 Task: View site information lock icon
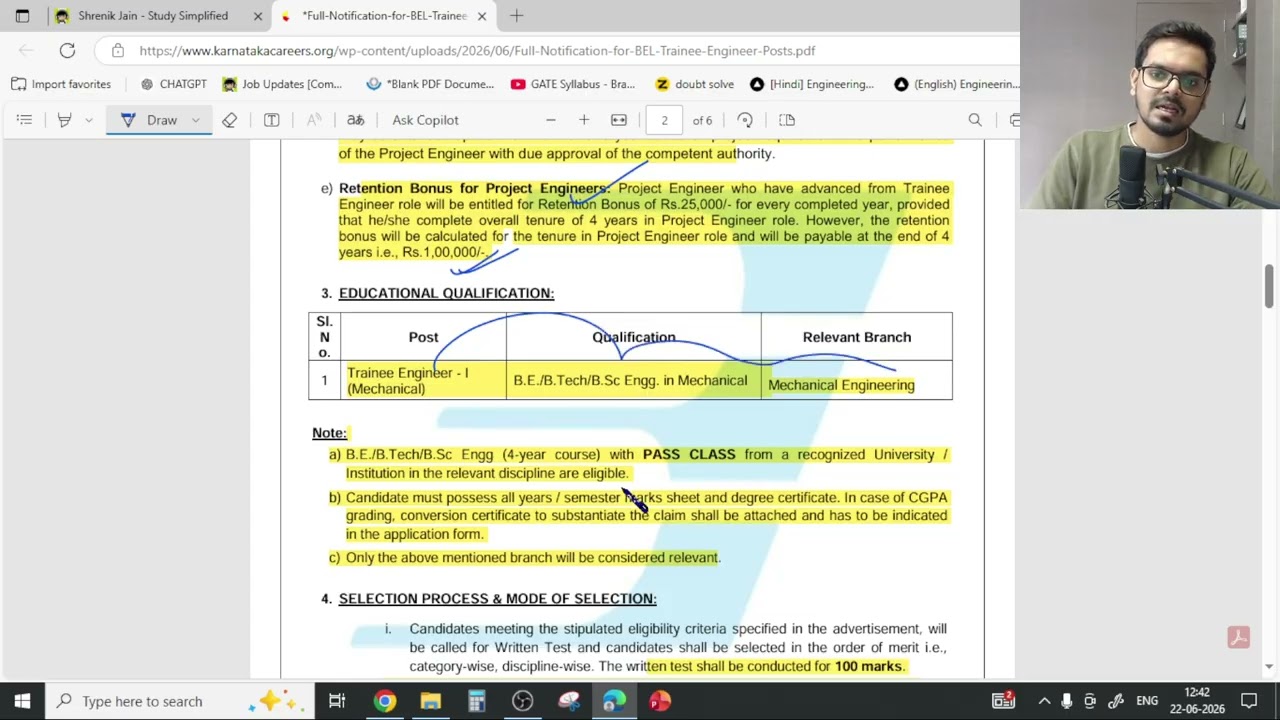[x=118, y=51]
